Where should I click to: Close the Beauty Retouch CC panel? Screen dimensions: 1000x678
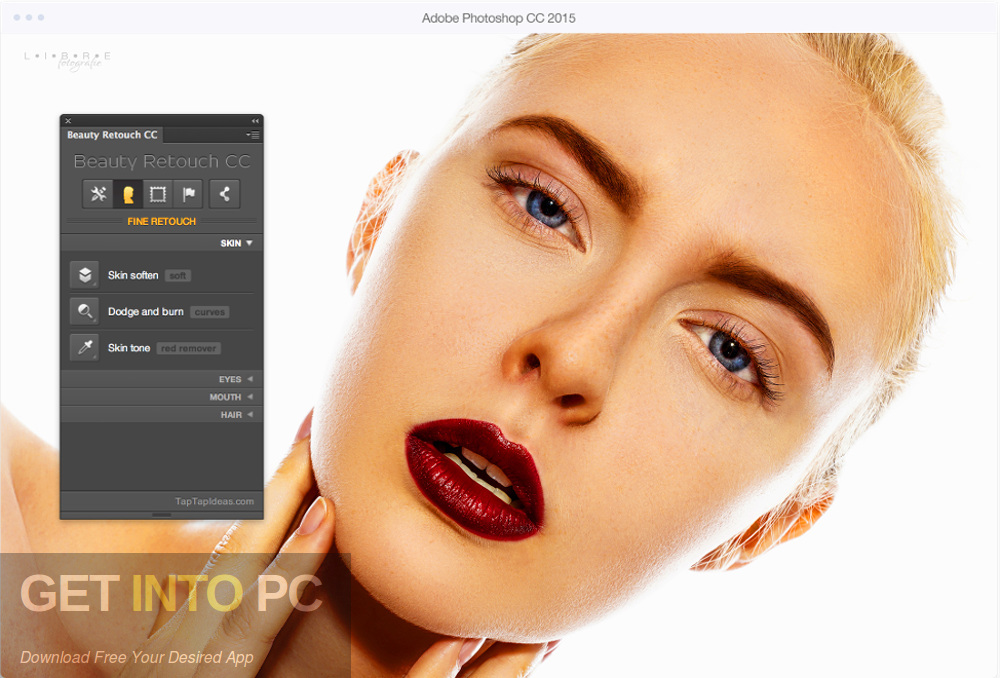click(68, 121)
